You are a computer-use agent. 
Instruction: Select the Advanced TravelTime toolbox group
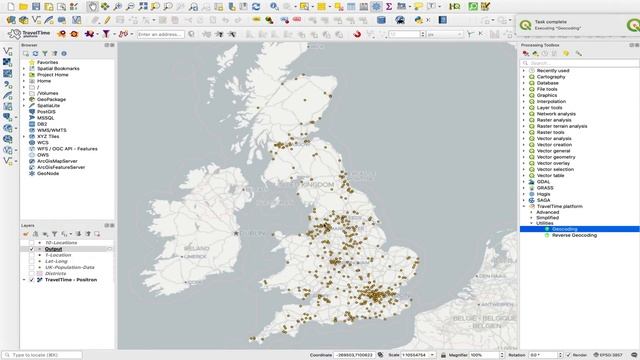(547, 212)
